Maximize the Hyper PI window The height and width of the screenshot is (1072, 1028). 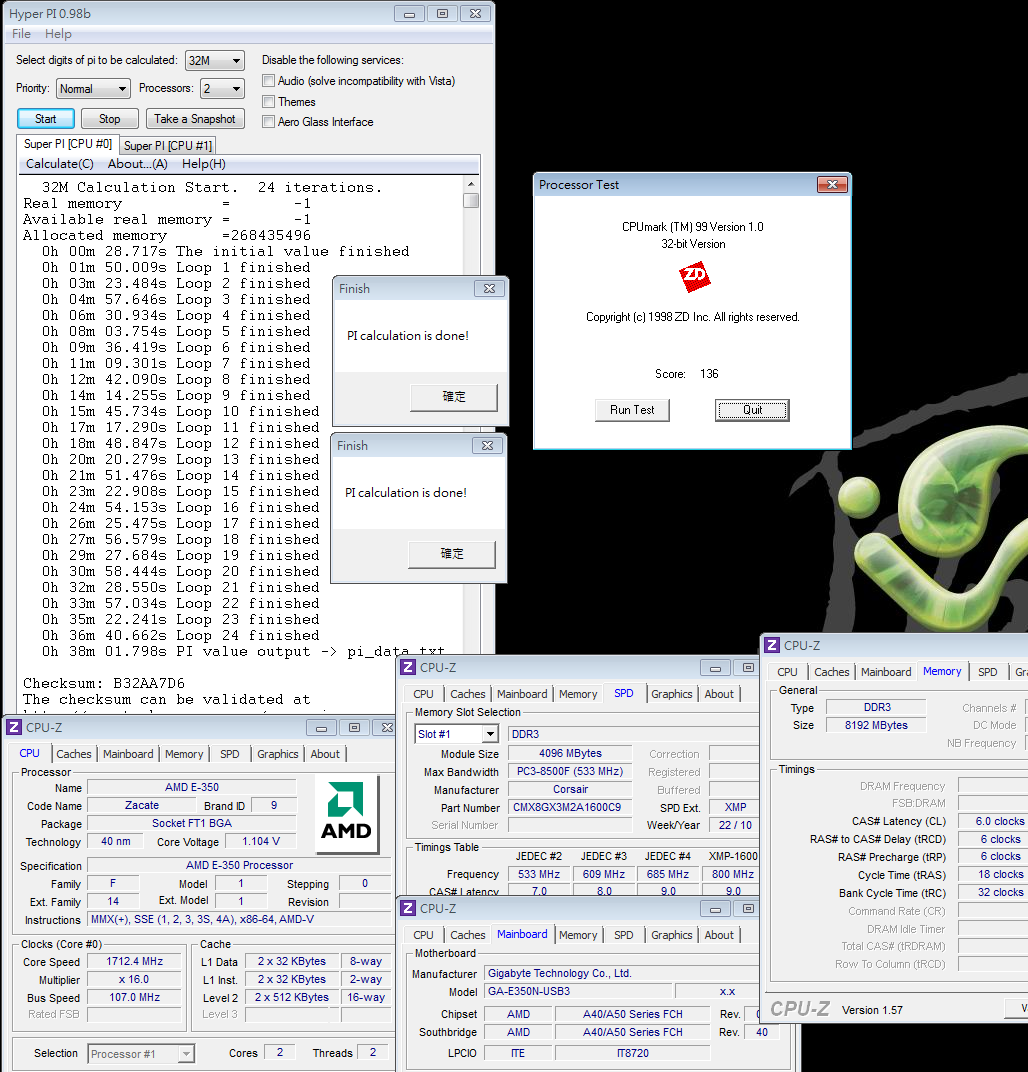coord(442,14)
